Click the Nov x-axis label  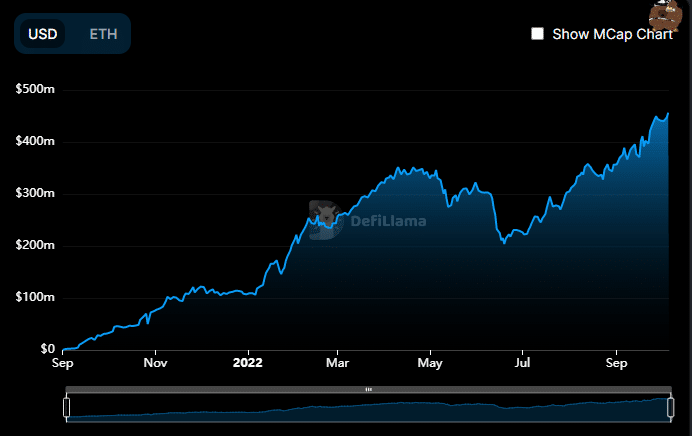coord(155,363)
